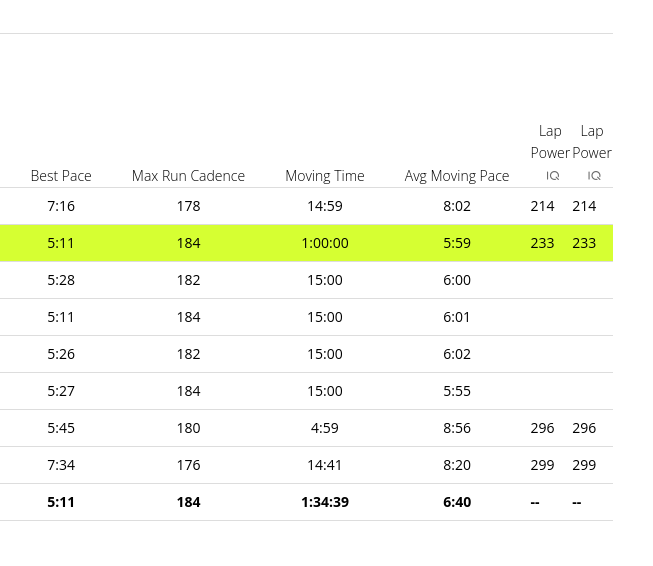Click the 15:00 moving time beside 5:55 pace
Image resolution: width=653 pixels, height=566 pixels.
(x=325, y=391)
